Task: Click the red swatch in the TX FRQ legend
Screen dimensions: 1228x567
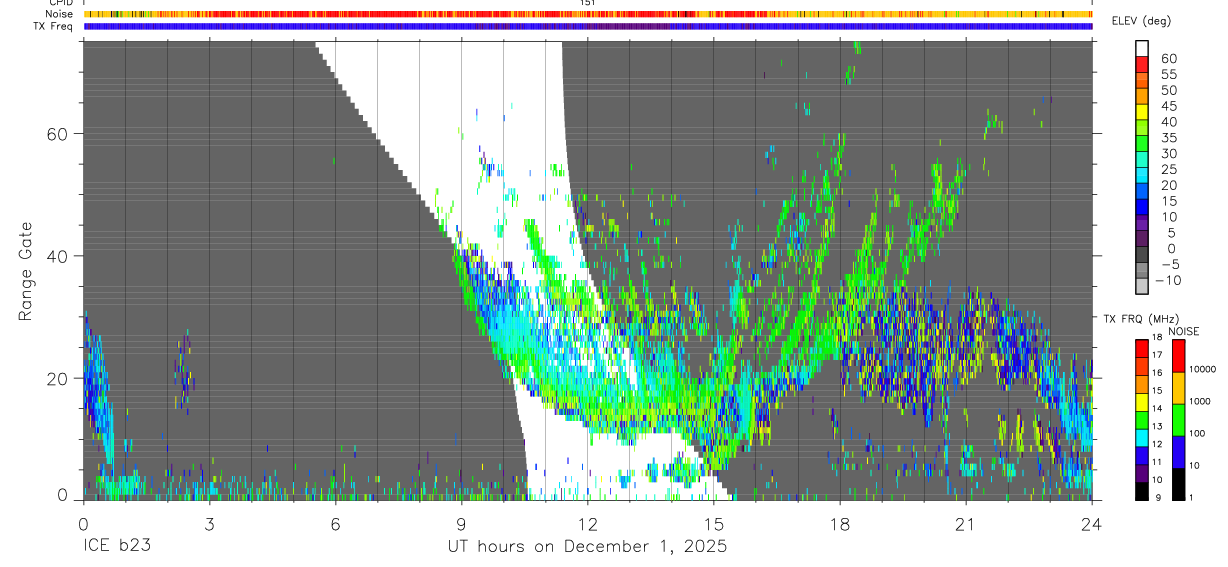Action: [1142, 349]
